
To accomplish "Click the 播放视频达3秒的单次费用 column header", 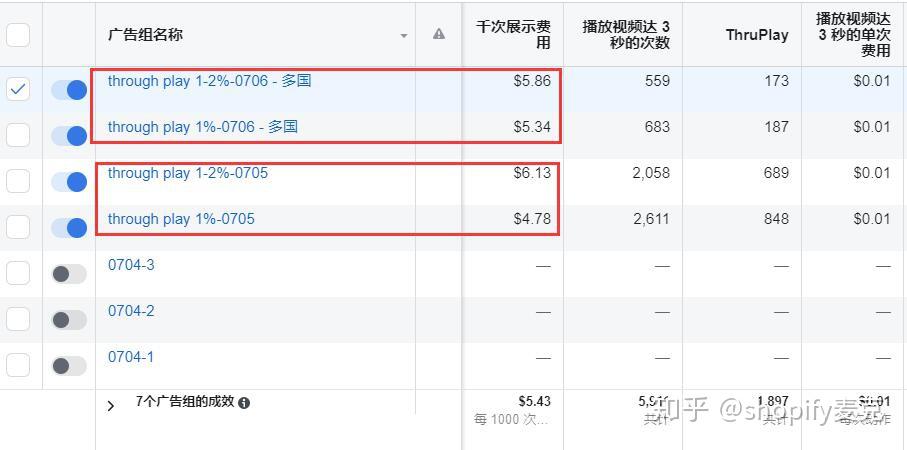I will click(852, 35).
